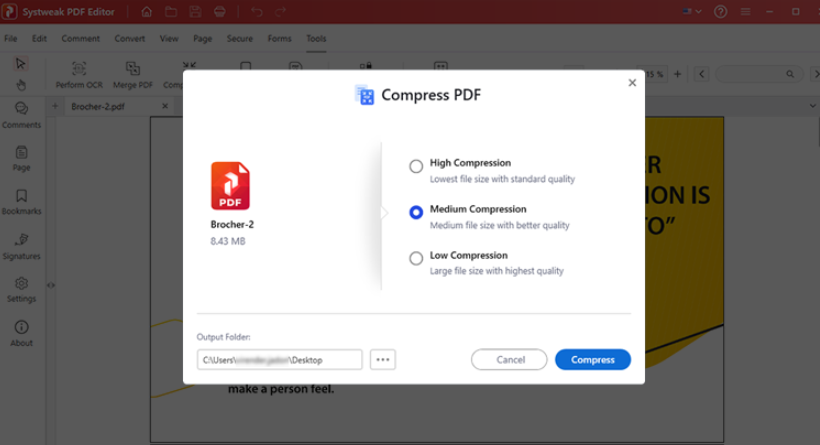Open the About sidebar item
Screen dimensions: 820x445
[x=21, y=334]
